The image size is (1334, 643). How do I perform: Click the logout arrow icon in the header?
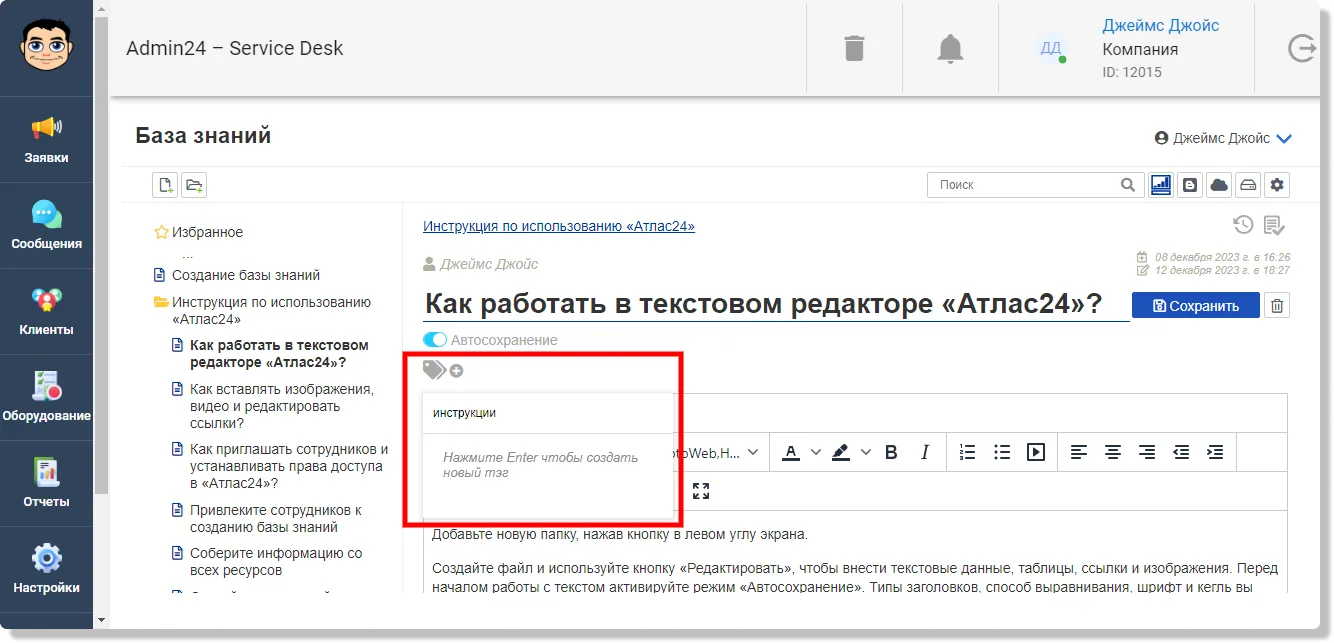(1302, 48)
